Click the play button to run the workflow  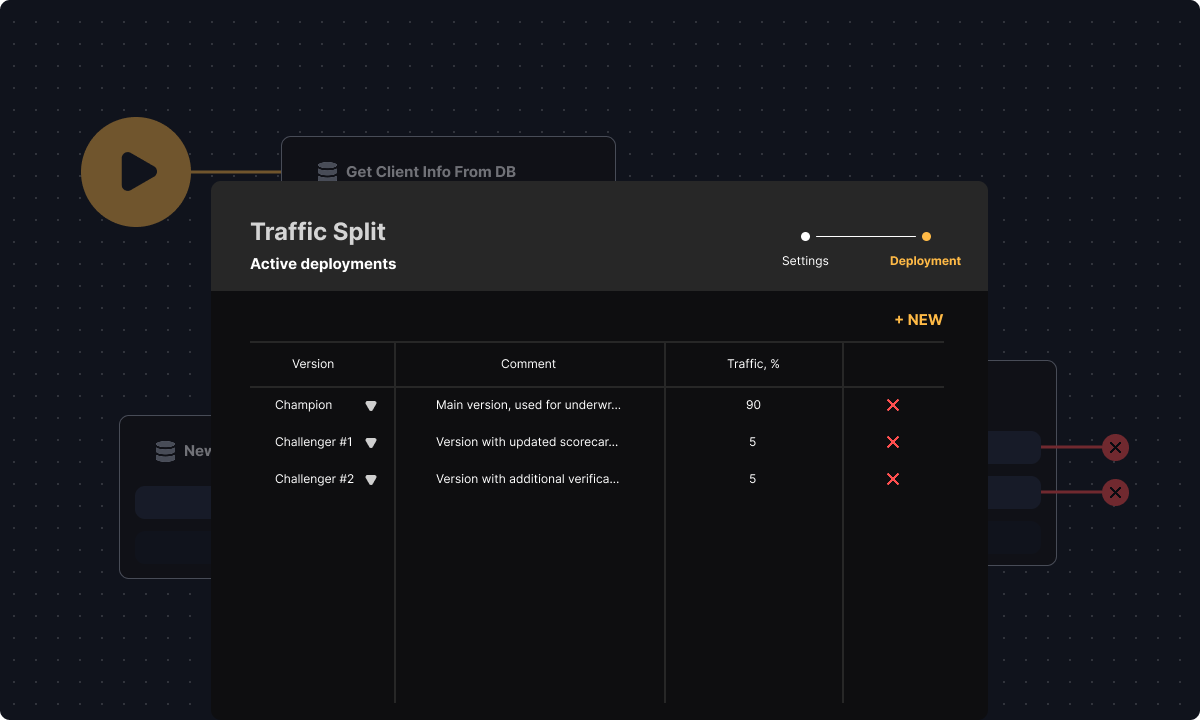point(135,172)
